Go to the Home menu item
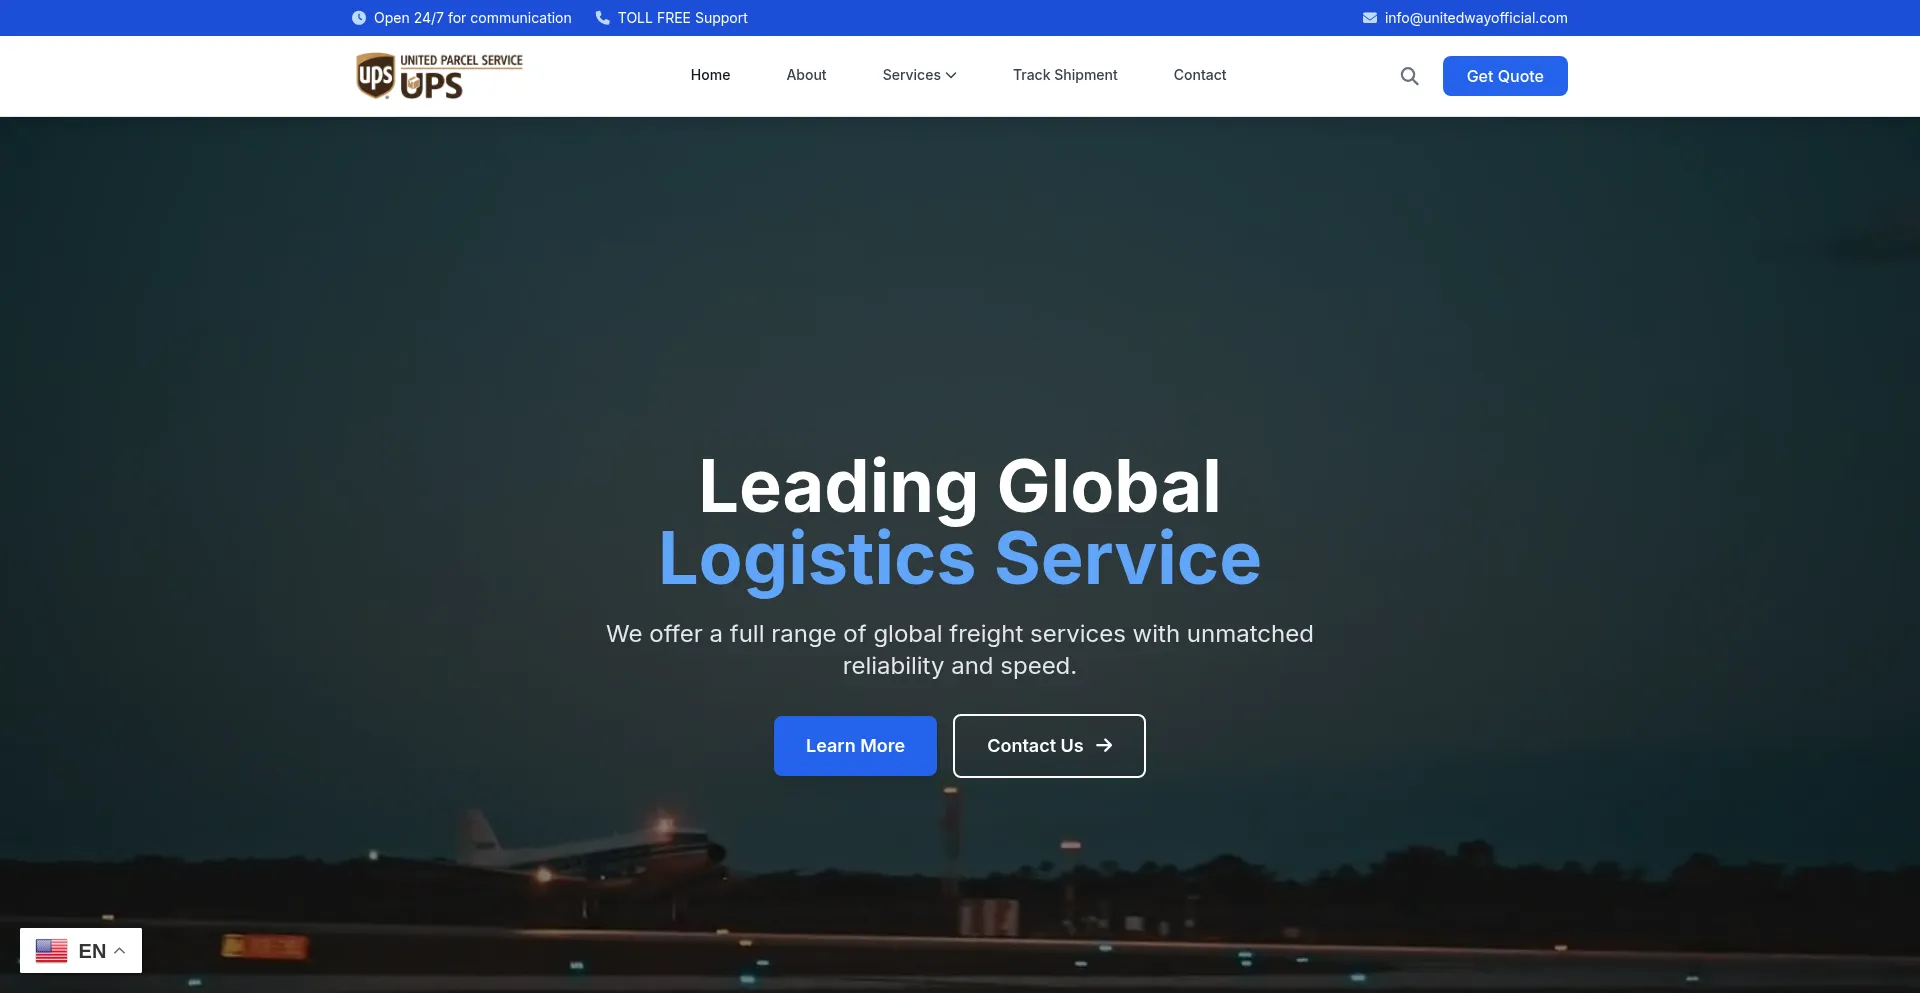Screen dimensions: 1920x993 710,75
